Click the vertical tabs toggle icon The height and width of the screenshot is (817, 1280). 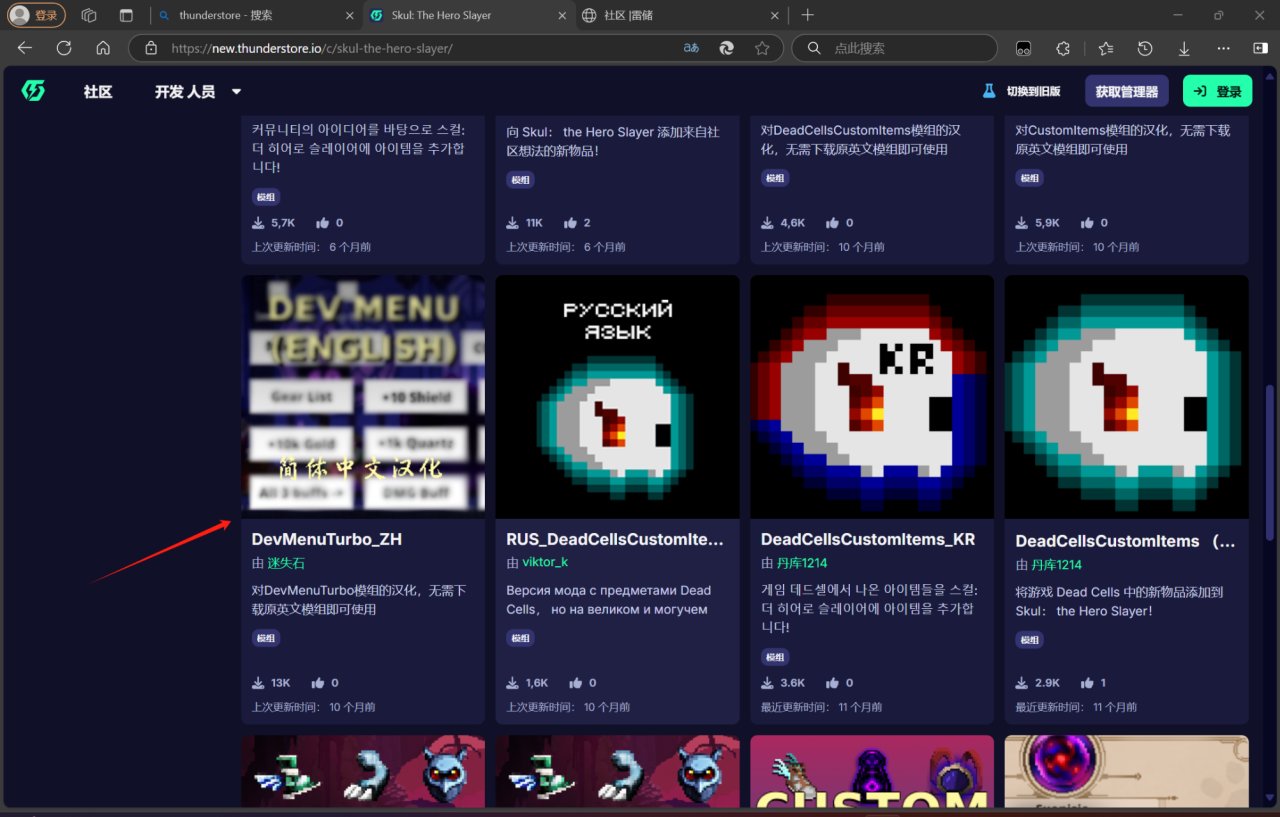point(126,15)
